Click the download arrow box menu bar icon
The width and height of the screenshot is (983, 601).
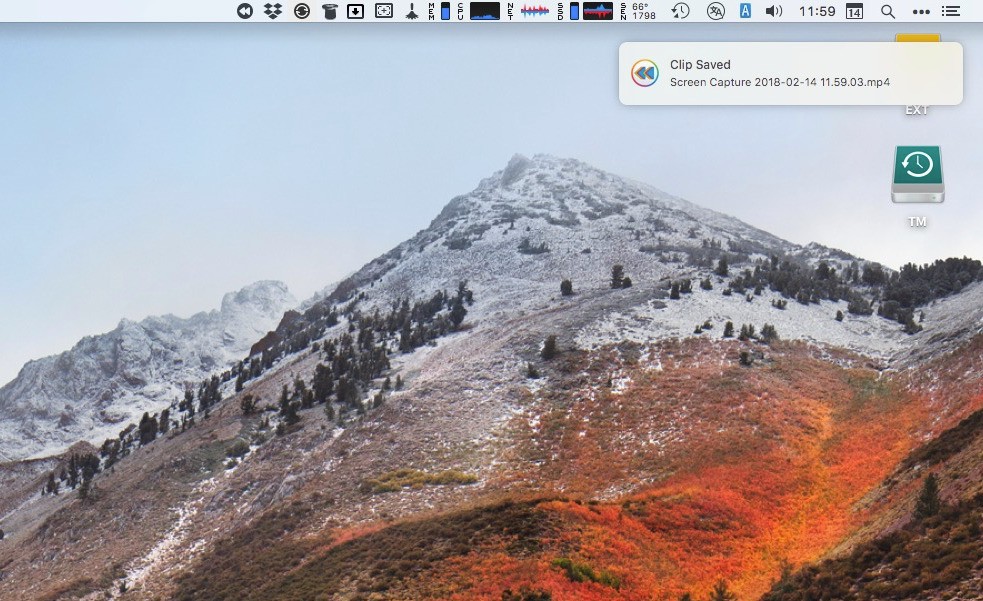(x=355, y=11)
